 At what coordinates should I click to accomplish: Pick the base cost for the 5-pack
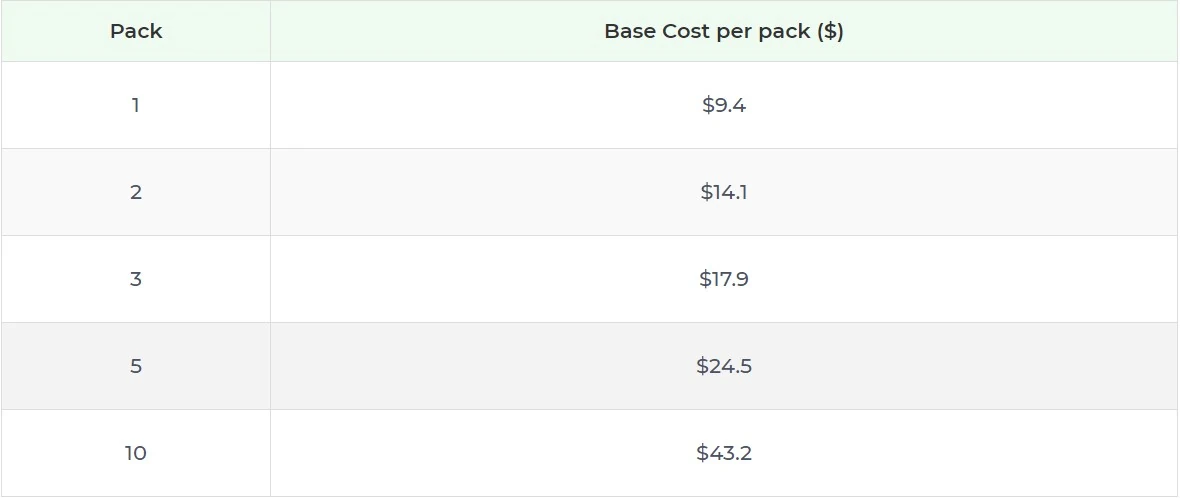tap(723, 366)
